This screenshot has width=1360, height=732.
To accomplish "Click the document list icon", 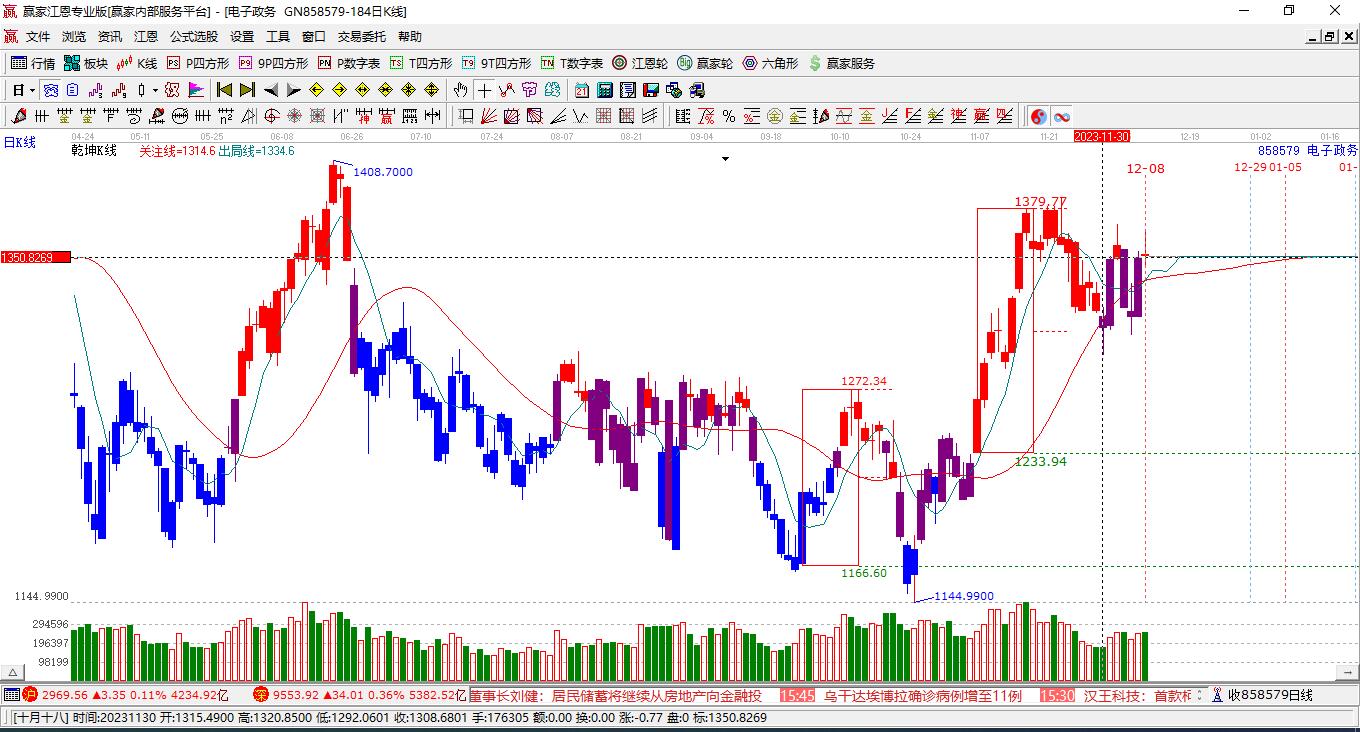I will [627, 90].
